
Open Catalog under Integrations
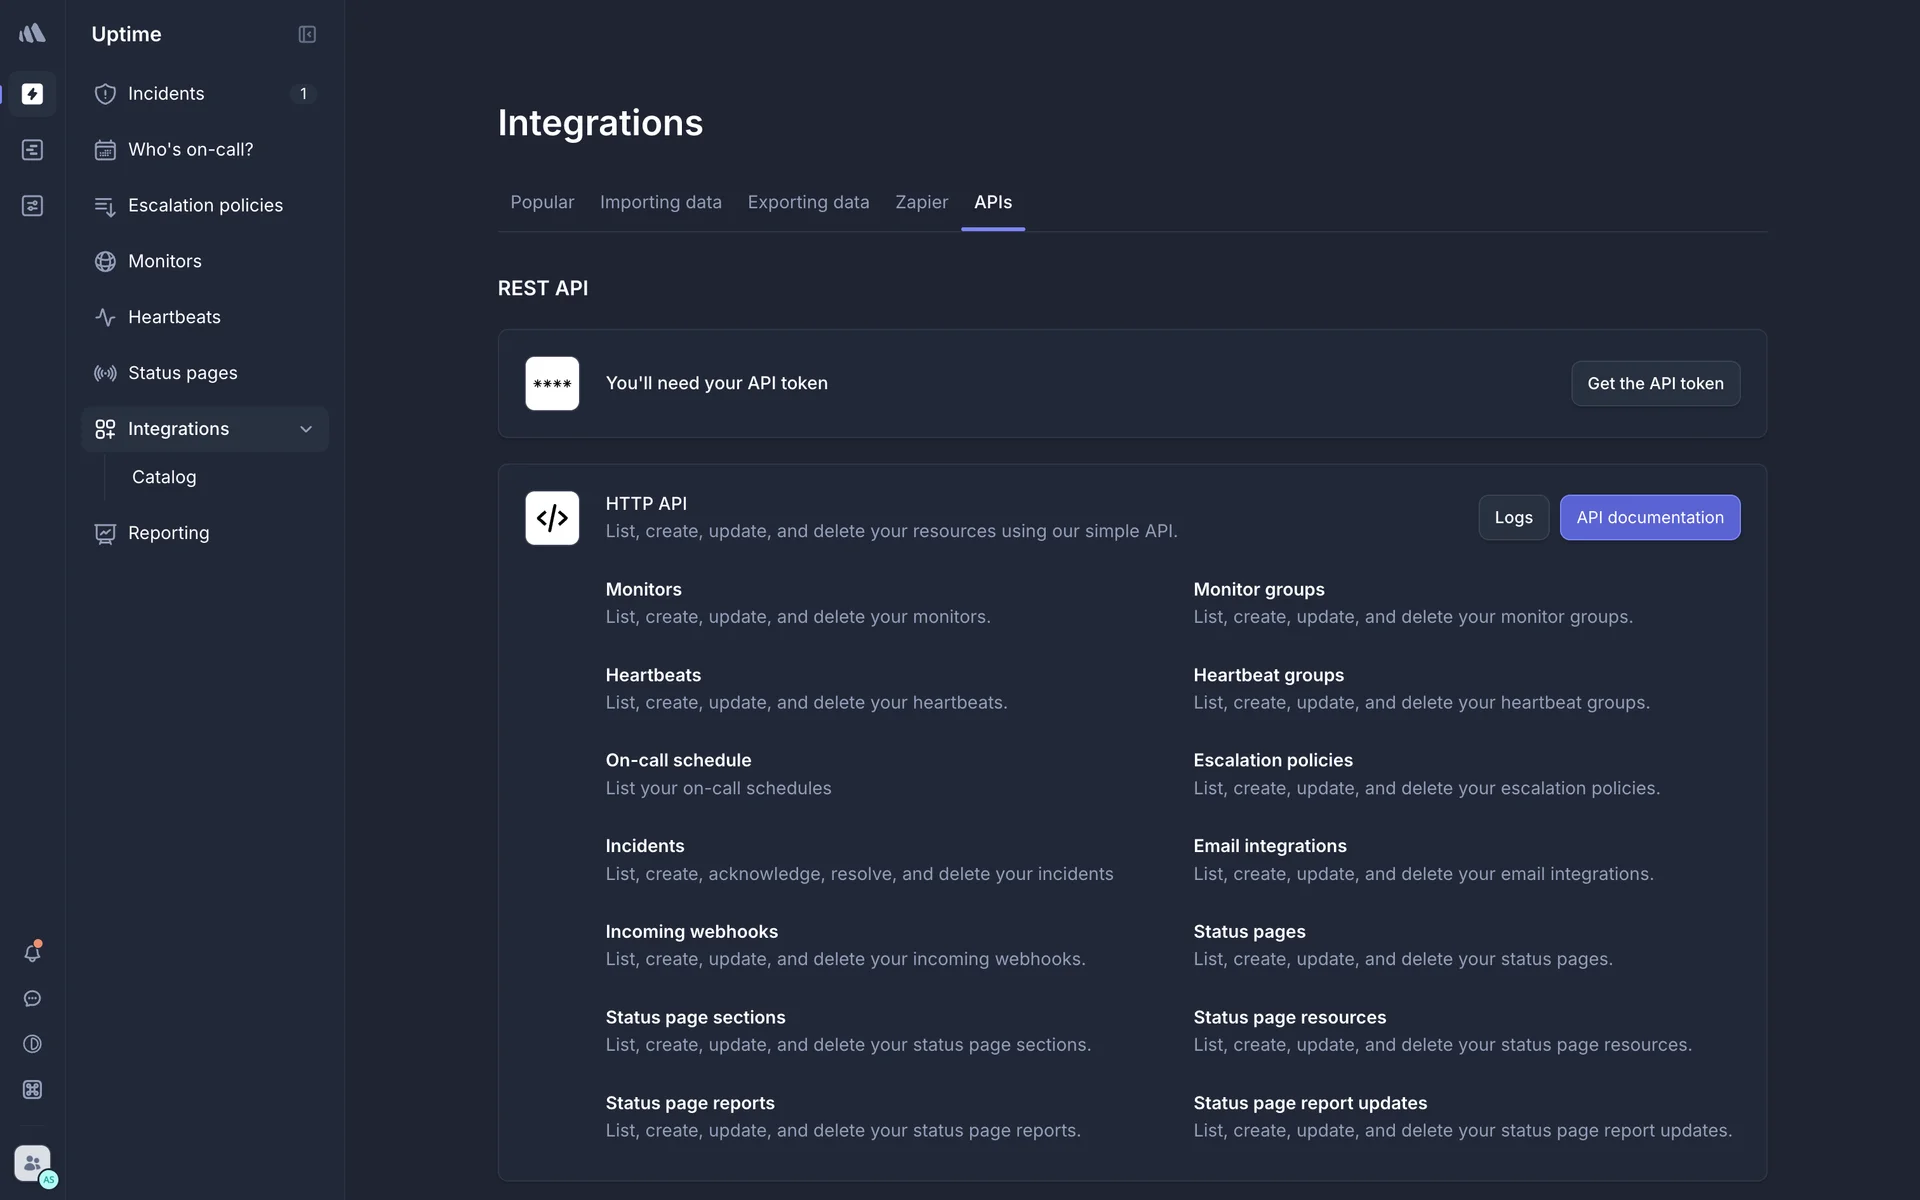(164, 477)
